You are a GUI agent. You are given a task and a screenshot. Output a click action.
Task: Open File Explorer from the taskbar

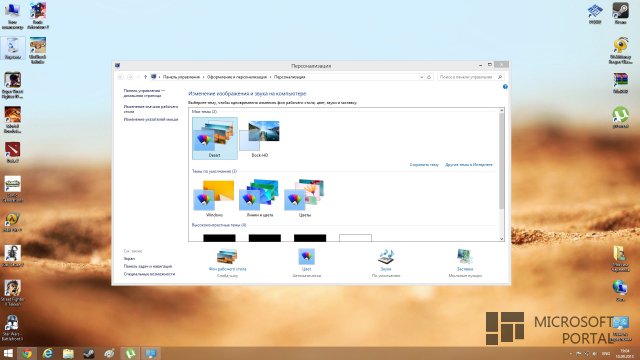click(x=68, y=353)
